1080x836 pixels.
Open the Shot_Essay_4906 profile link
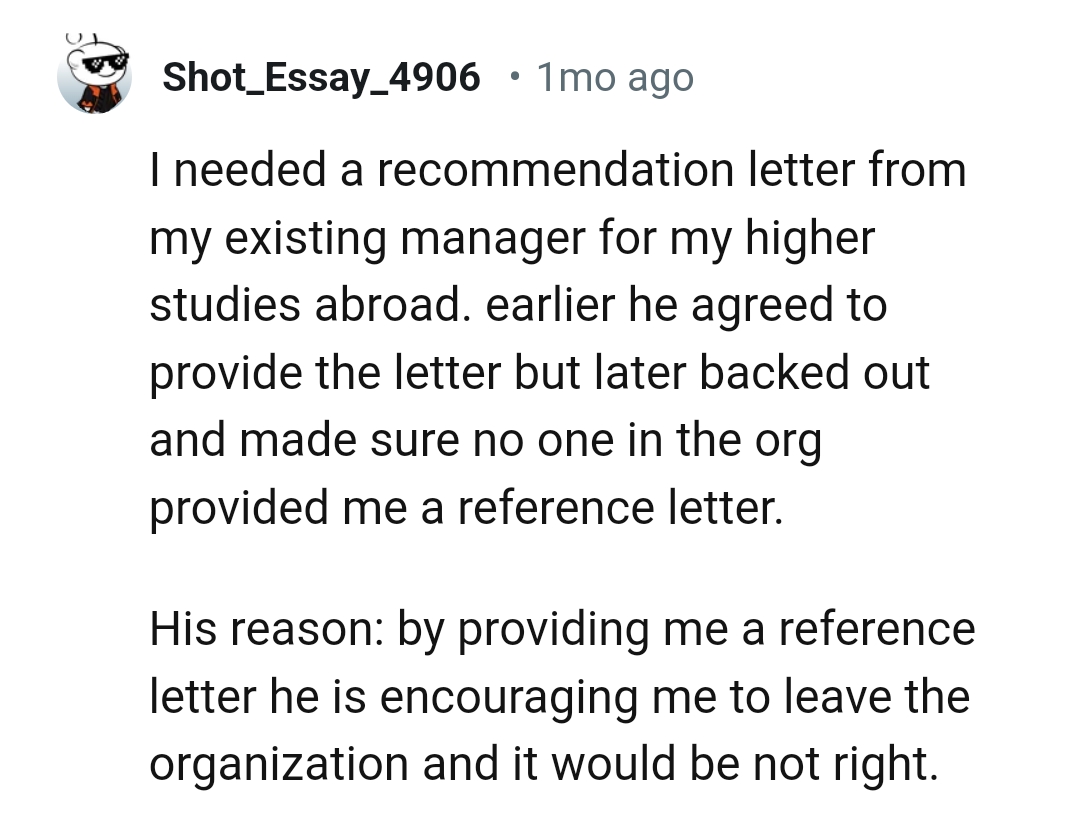[320, 77]
